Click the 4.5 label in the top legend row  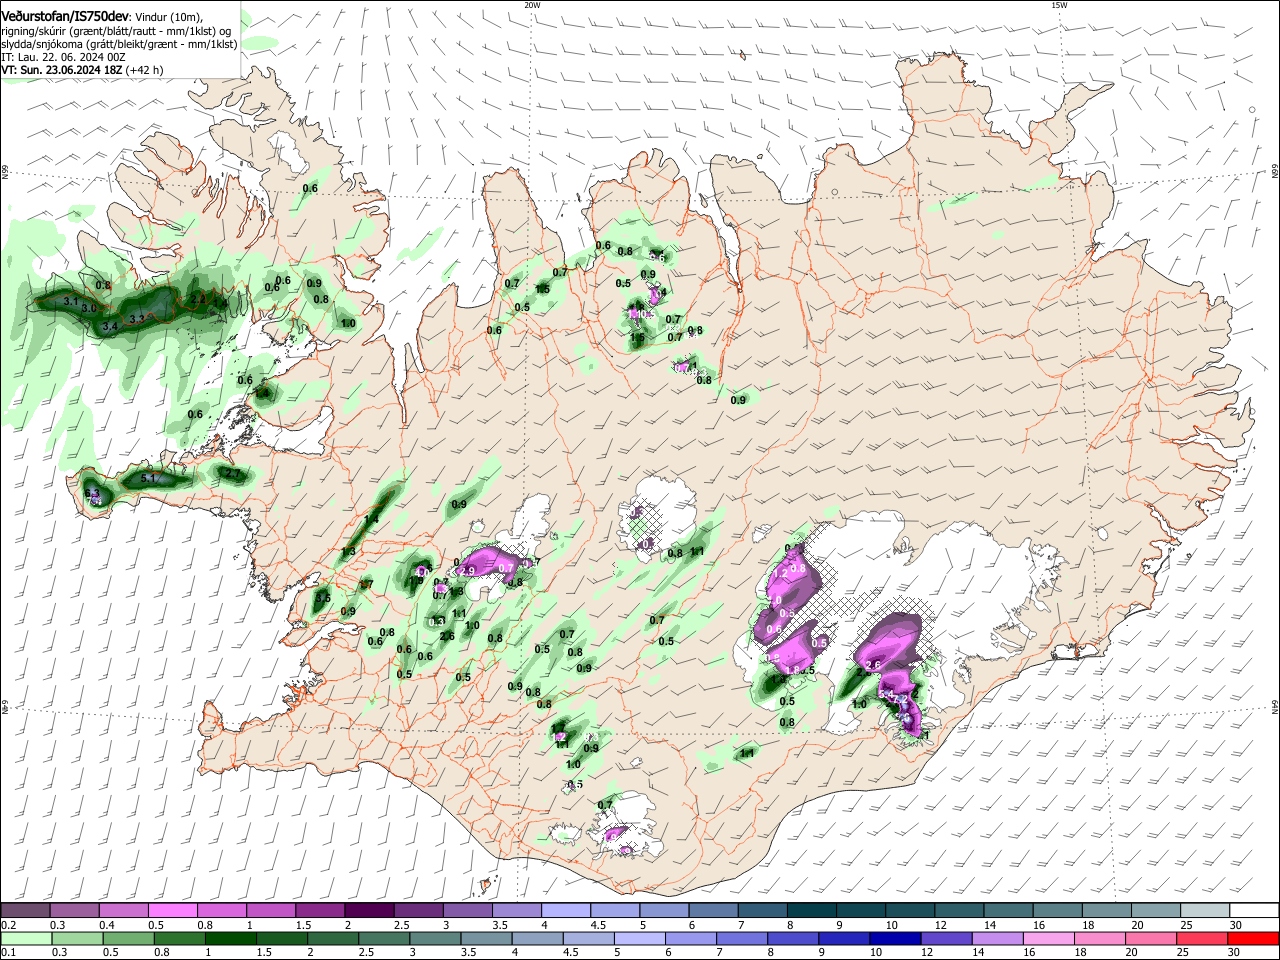point(598,925)
